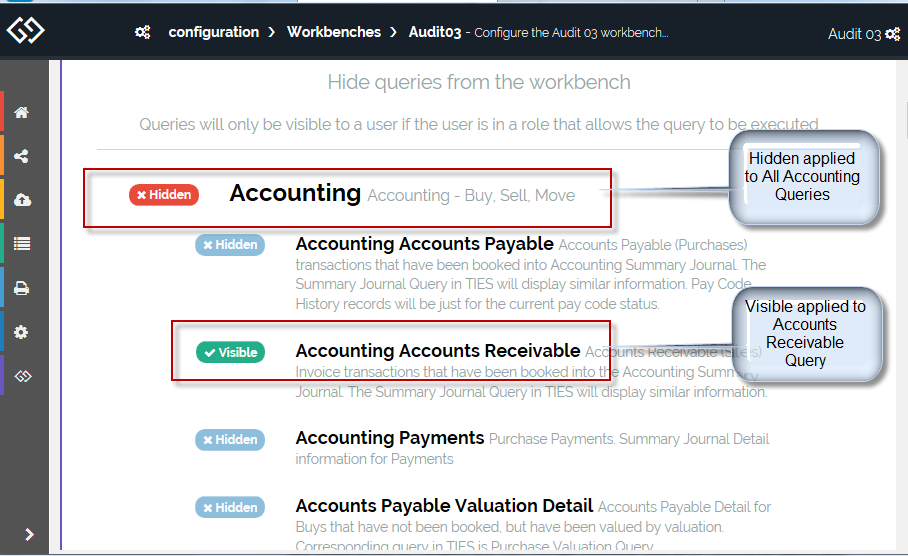Click the gears icon before configuration
The height and width of the screenshot is (556, 908).
(x=143, y=32)
